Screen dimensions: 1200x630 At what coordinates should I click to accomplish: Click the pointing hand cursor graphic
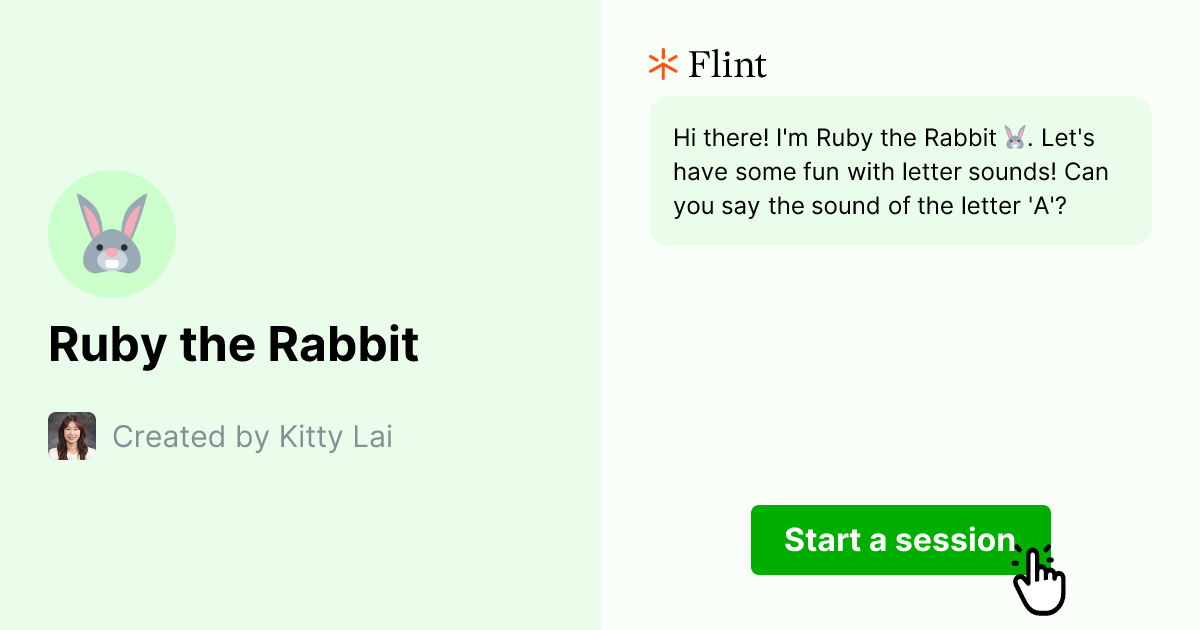click(1040, 578)
